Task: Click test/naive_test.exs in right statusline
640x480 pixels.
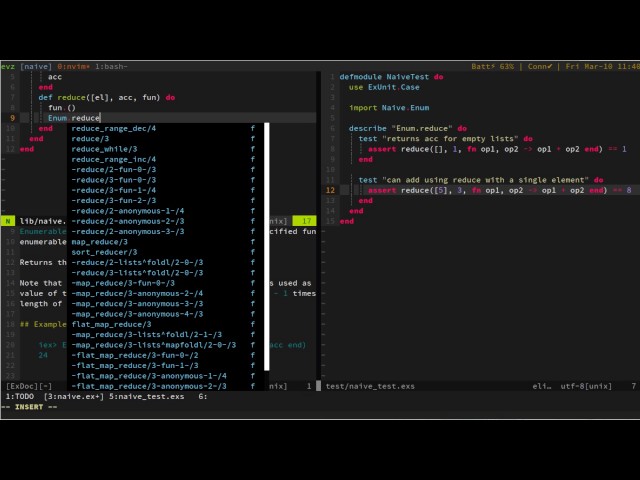Action: click(370, 386)
